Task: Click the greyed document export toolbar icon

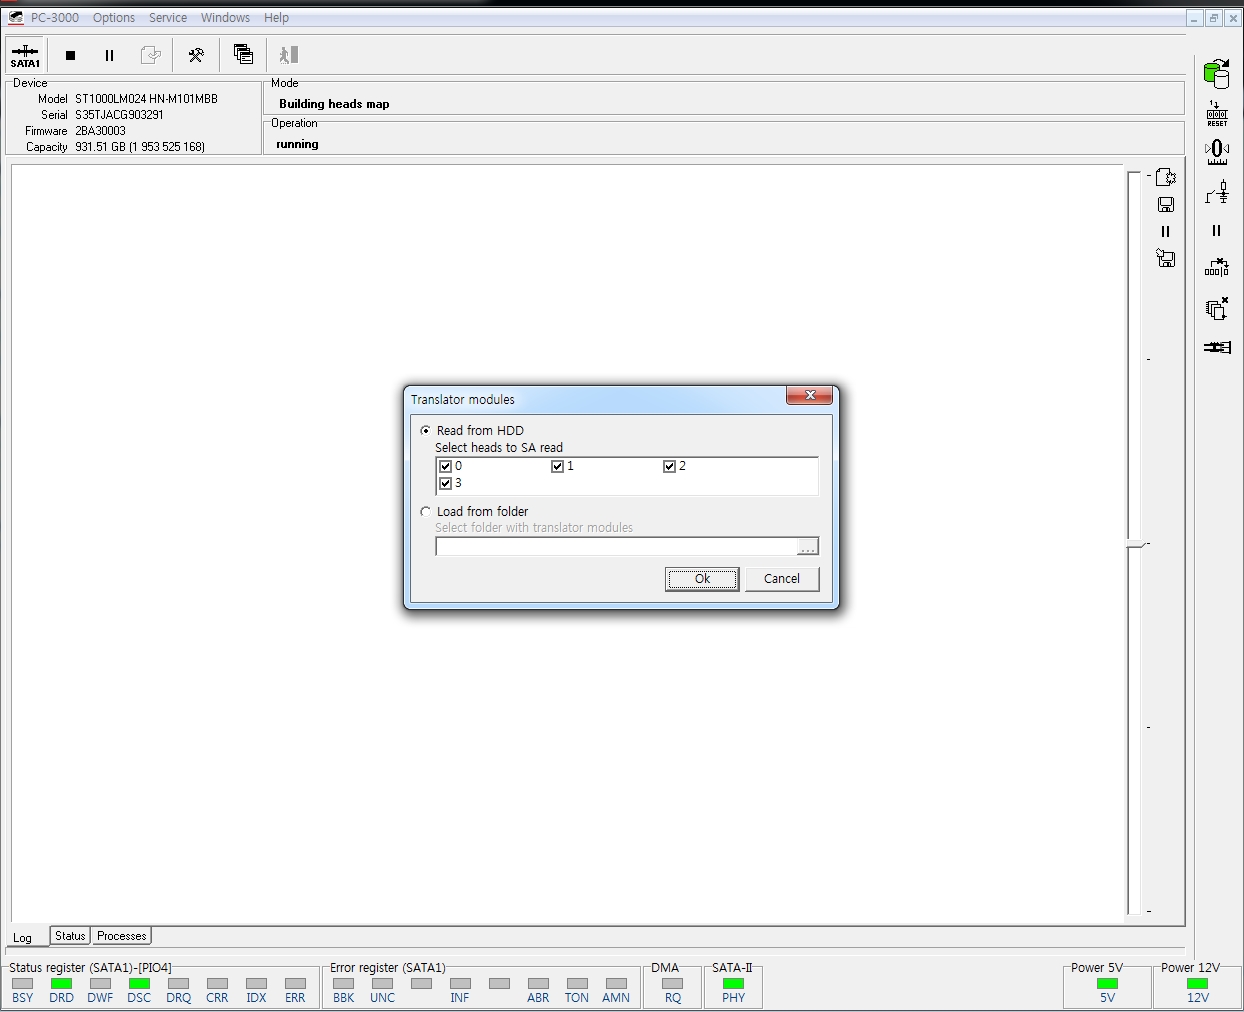Action: (150, 55)
